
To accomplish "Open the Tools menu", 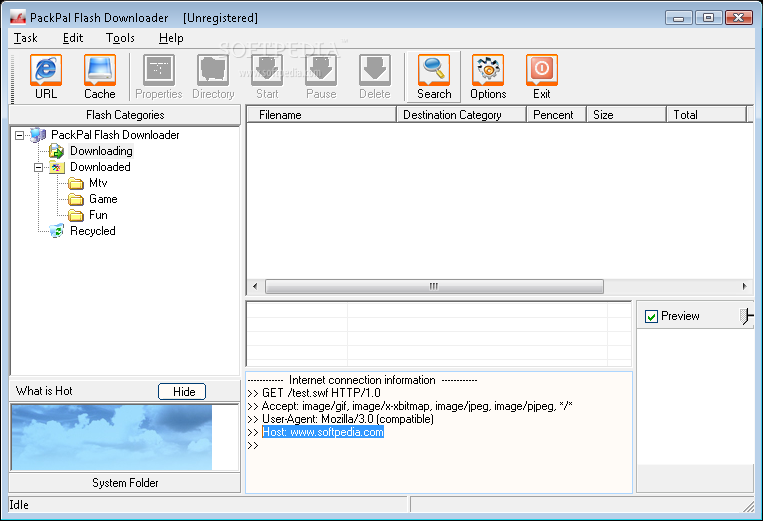I will [120, 38].
